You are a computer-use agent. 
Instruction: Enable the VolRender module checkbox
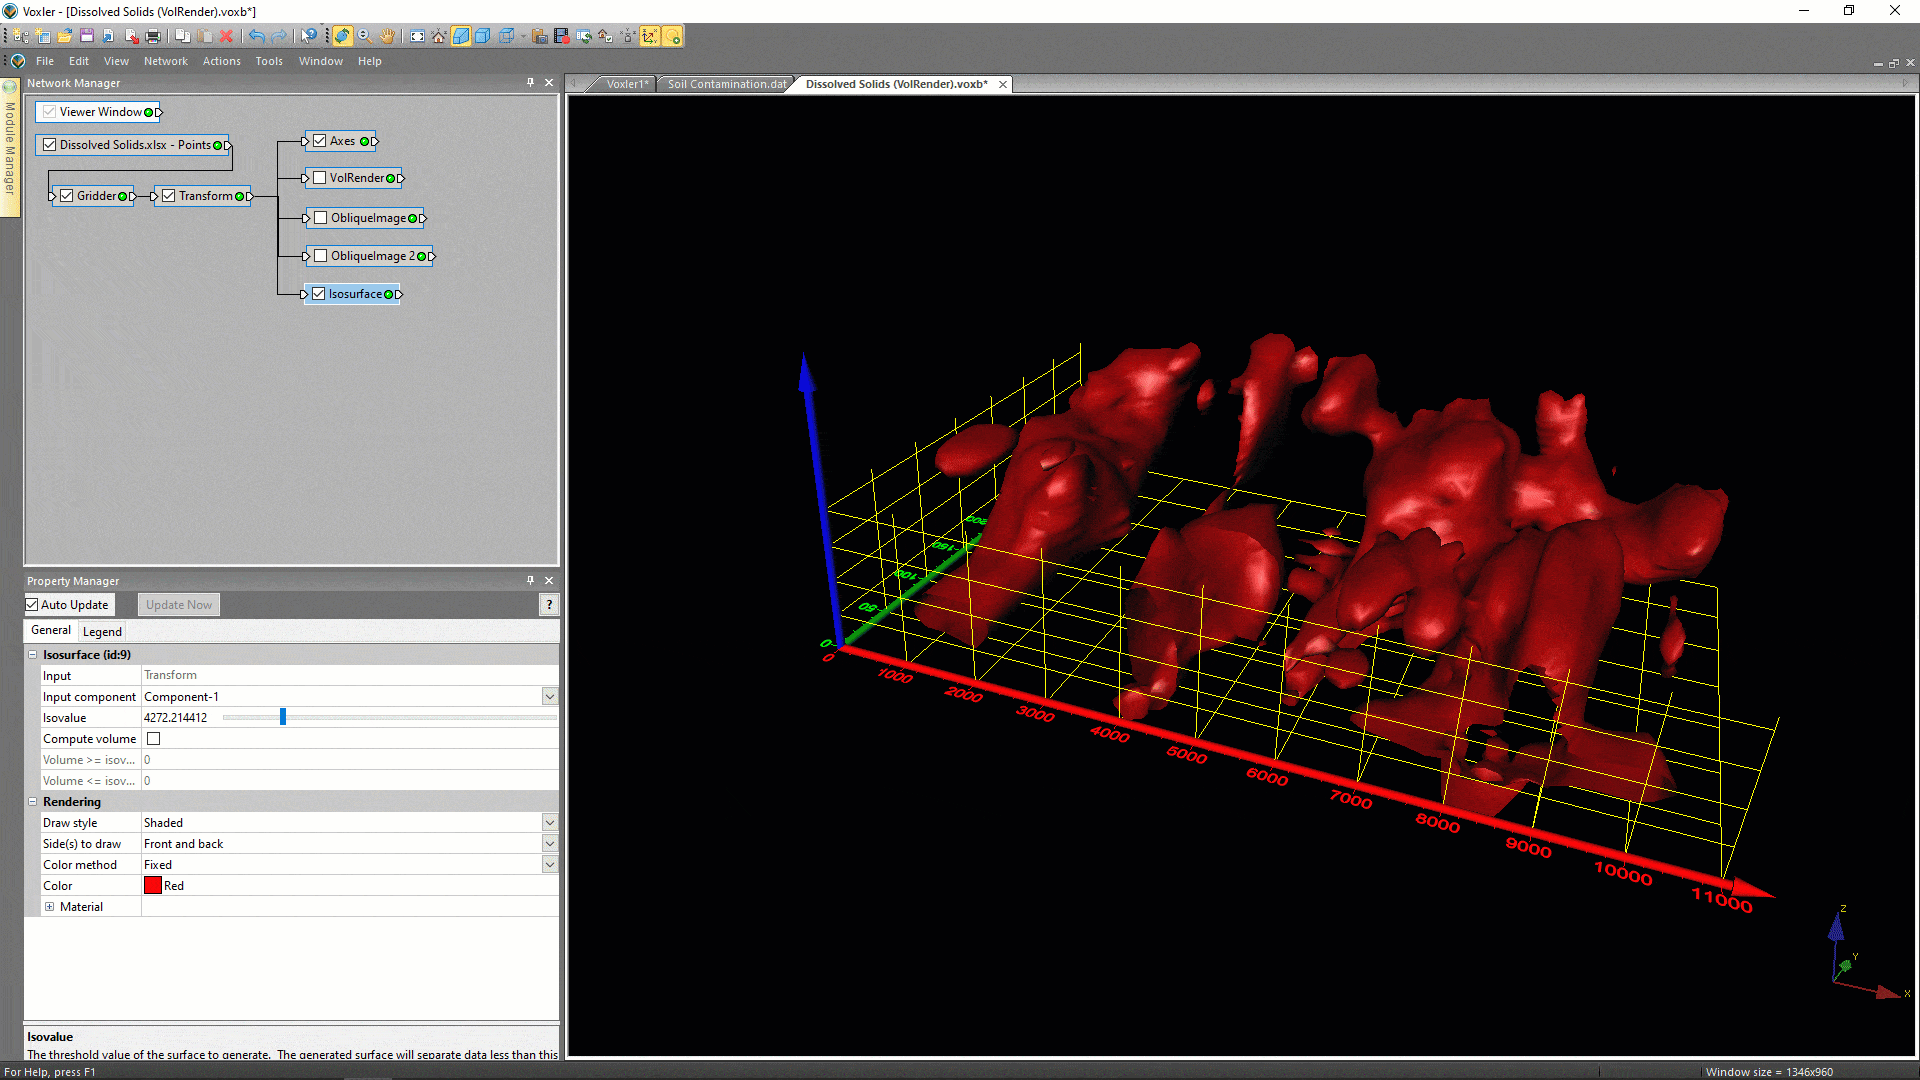tap(320, 178)
